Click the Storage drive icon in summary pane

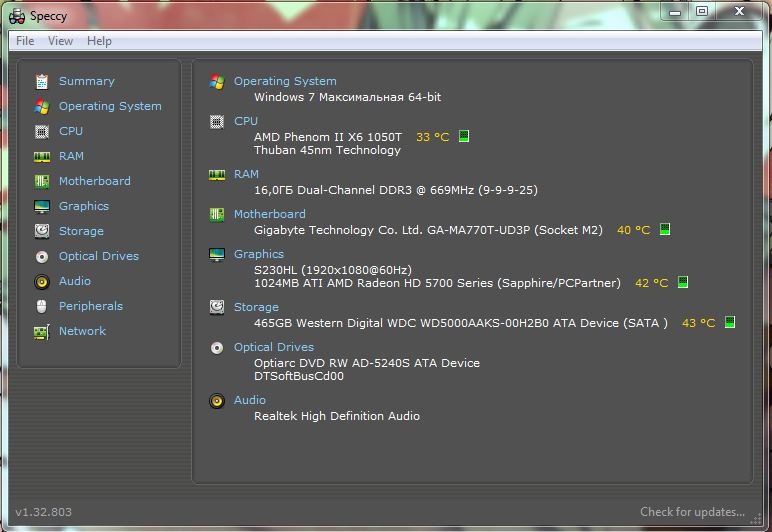point(217,308)
